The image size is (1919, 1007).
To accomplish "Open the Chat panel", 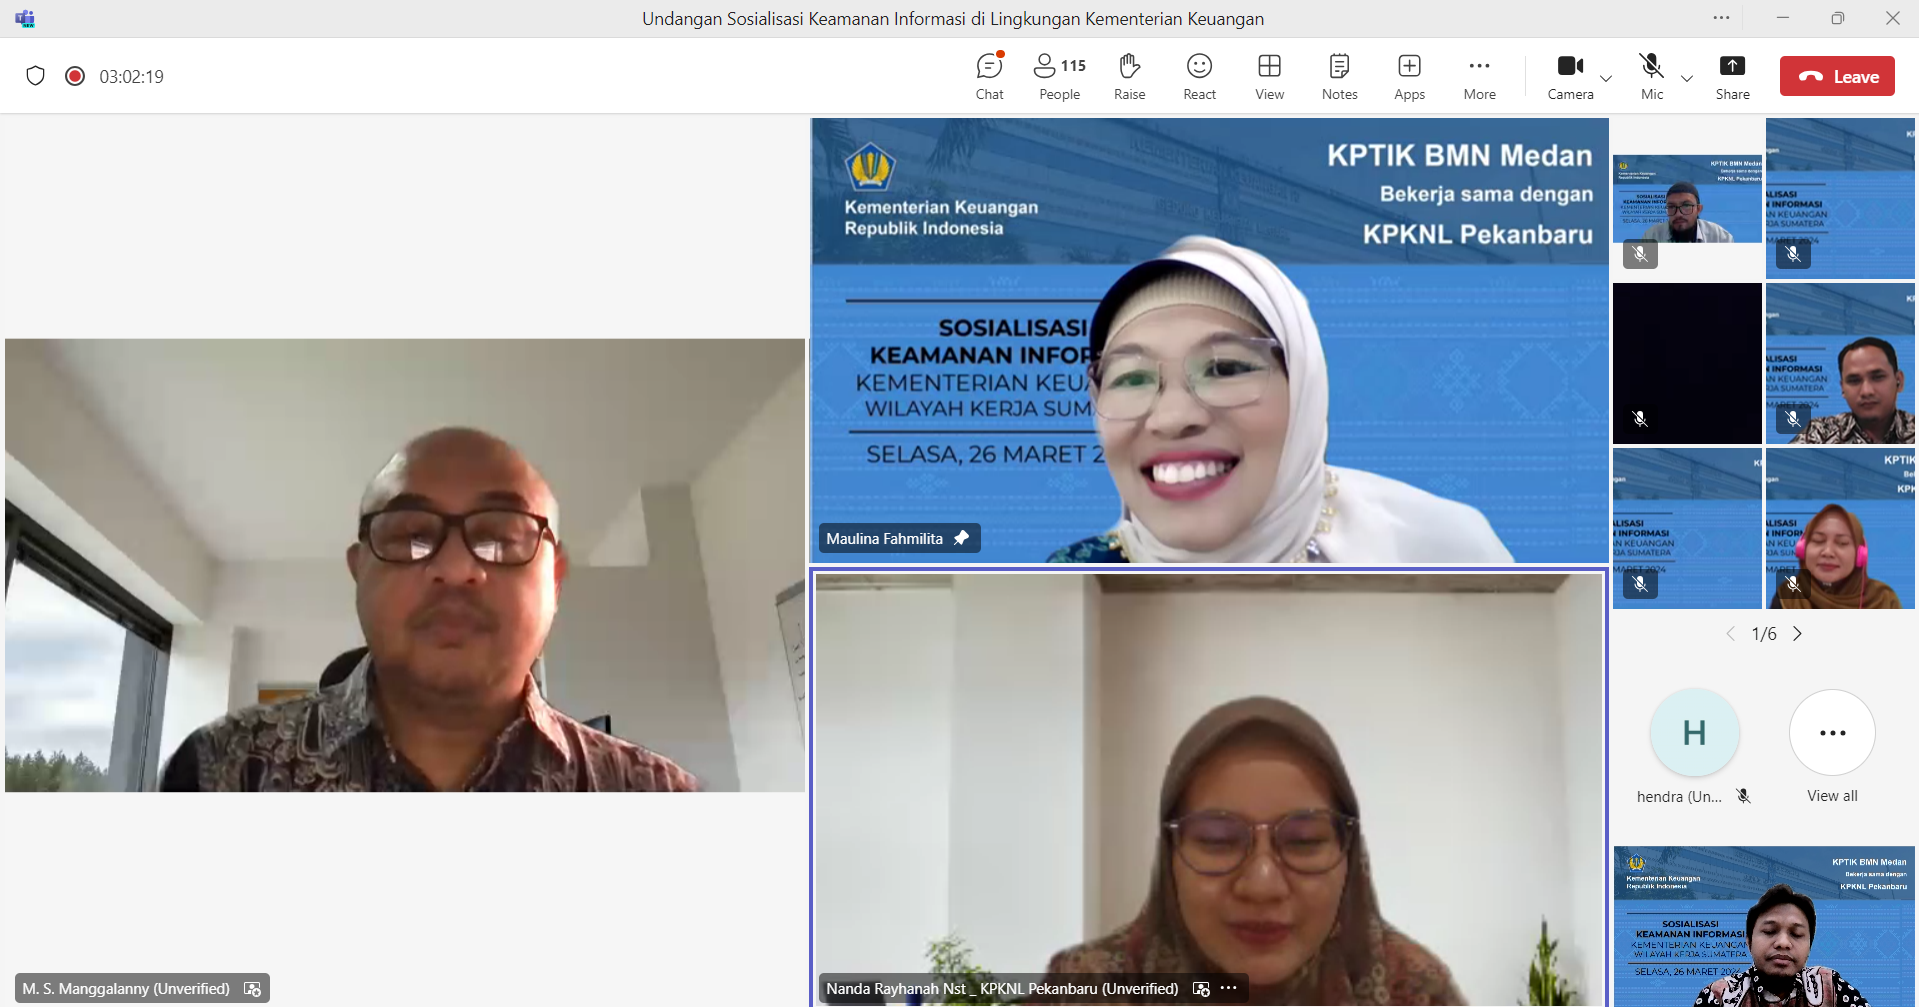I will pos(989,77).
